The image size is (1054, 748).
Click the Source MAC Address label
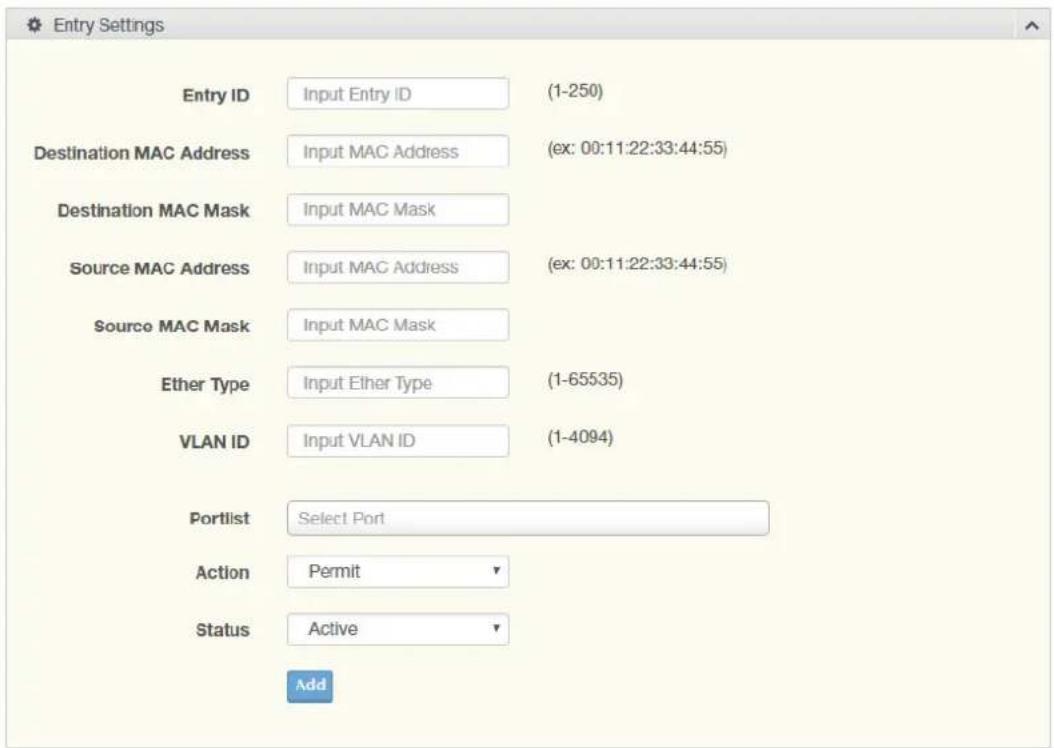point(159,268)
